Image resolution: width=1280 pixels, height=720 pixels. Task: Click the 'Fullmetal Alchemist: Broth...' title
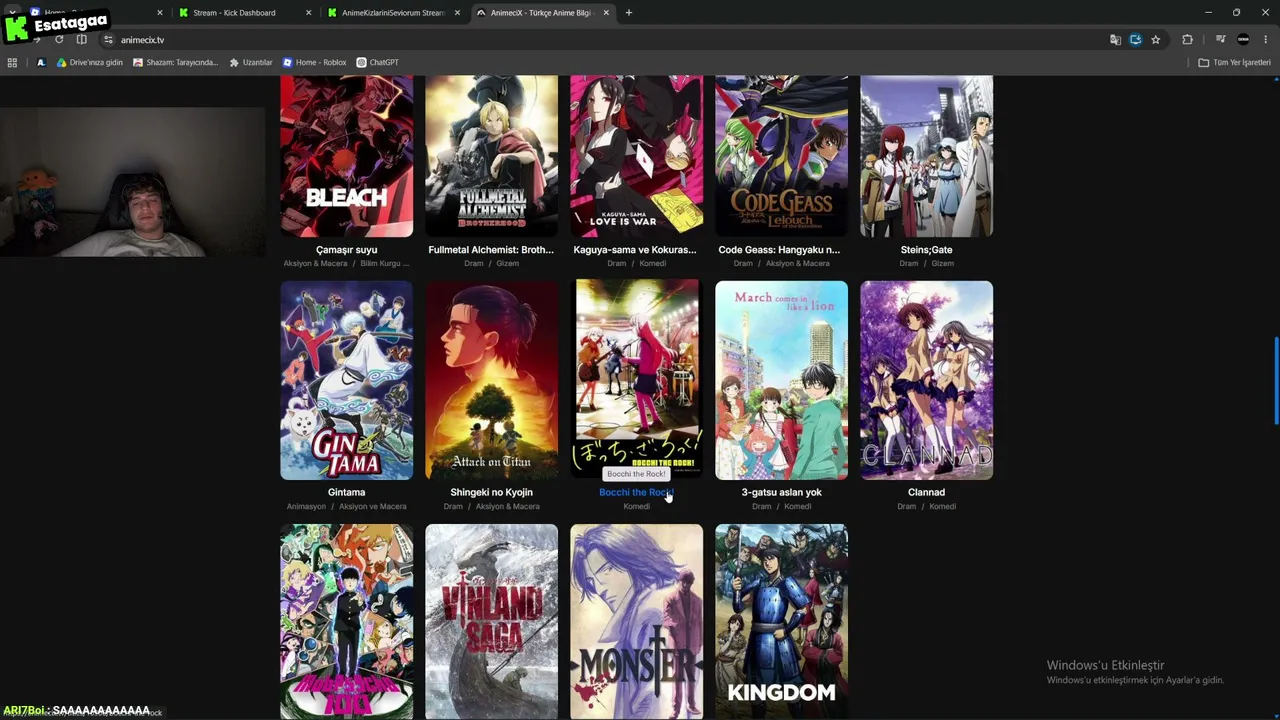[x=491, y=250]
